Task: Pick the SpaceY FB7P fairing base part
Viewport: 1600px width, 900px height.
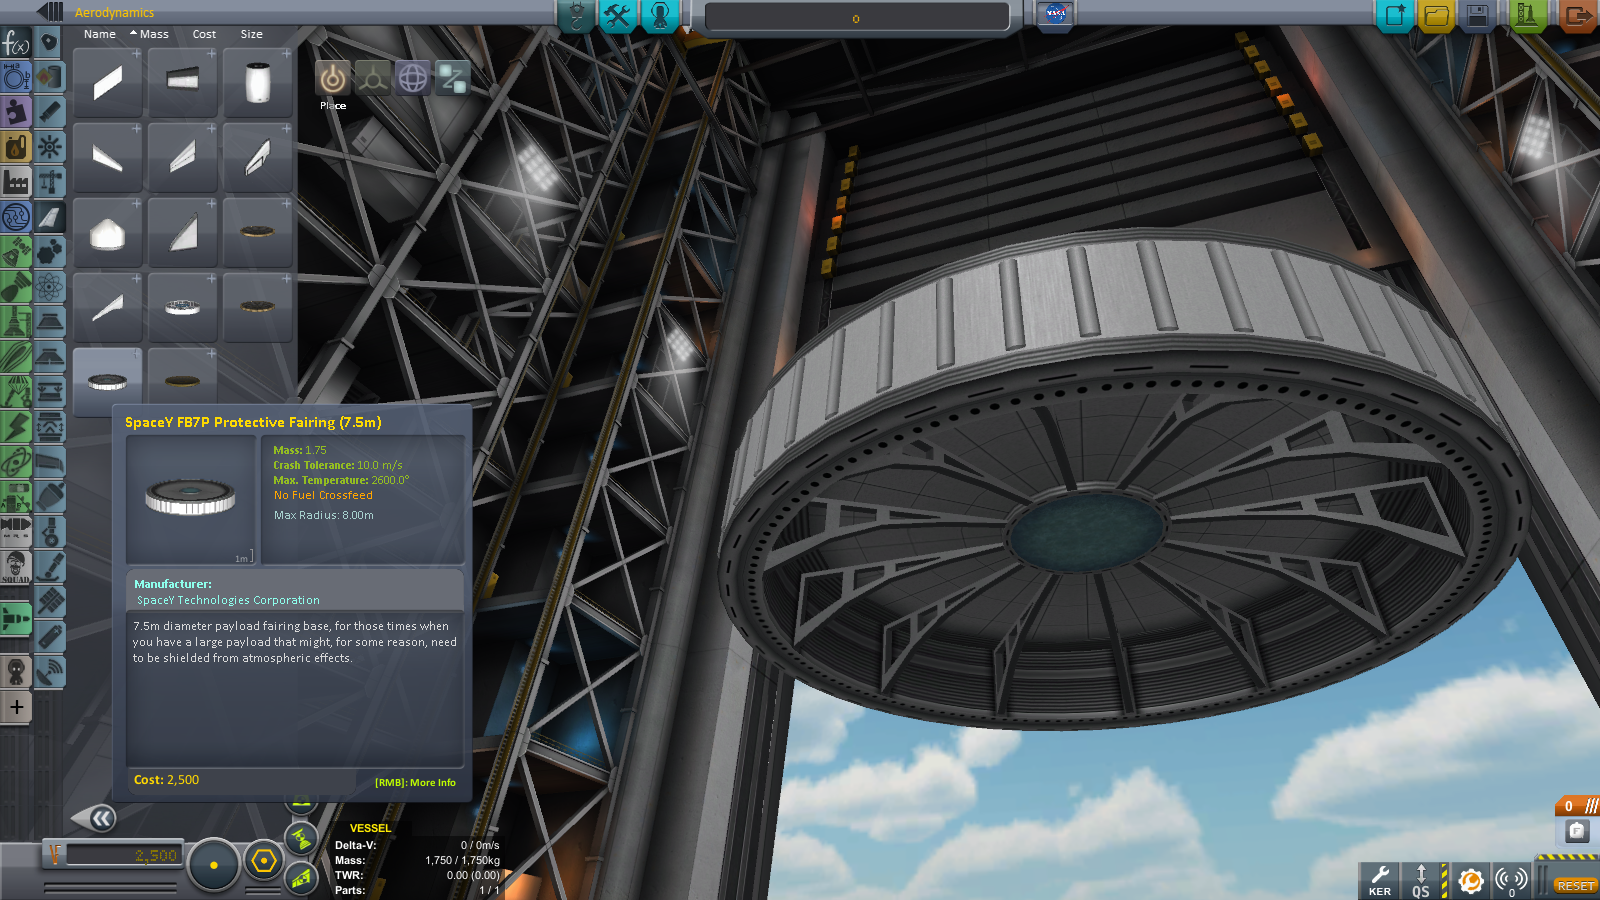Action: coord(107,382)
